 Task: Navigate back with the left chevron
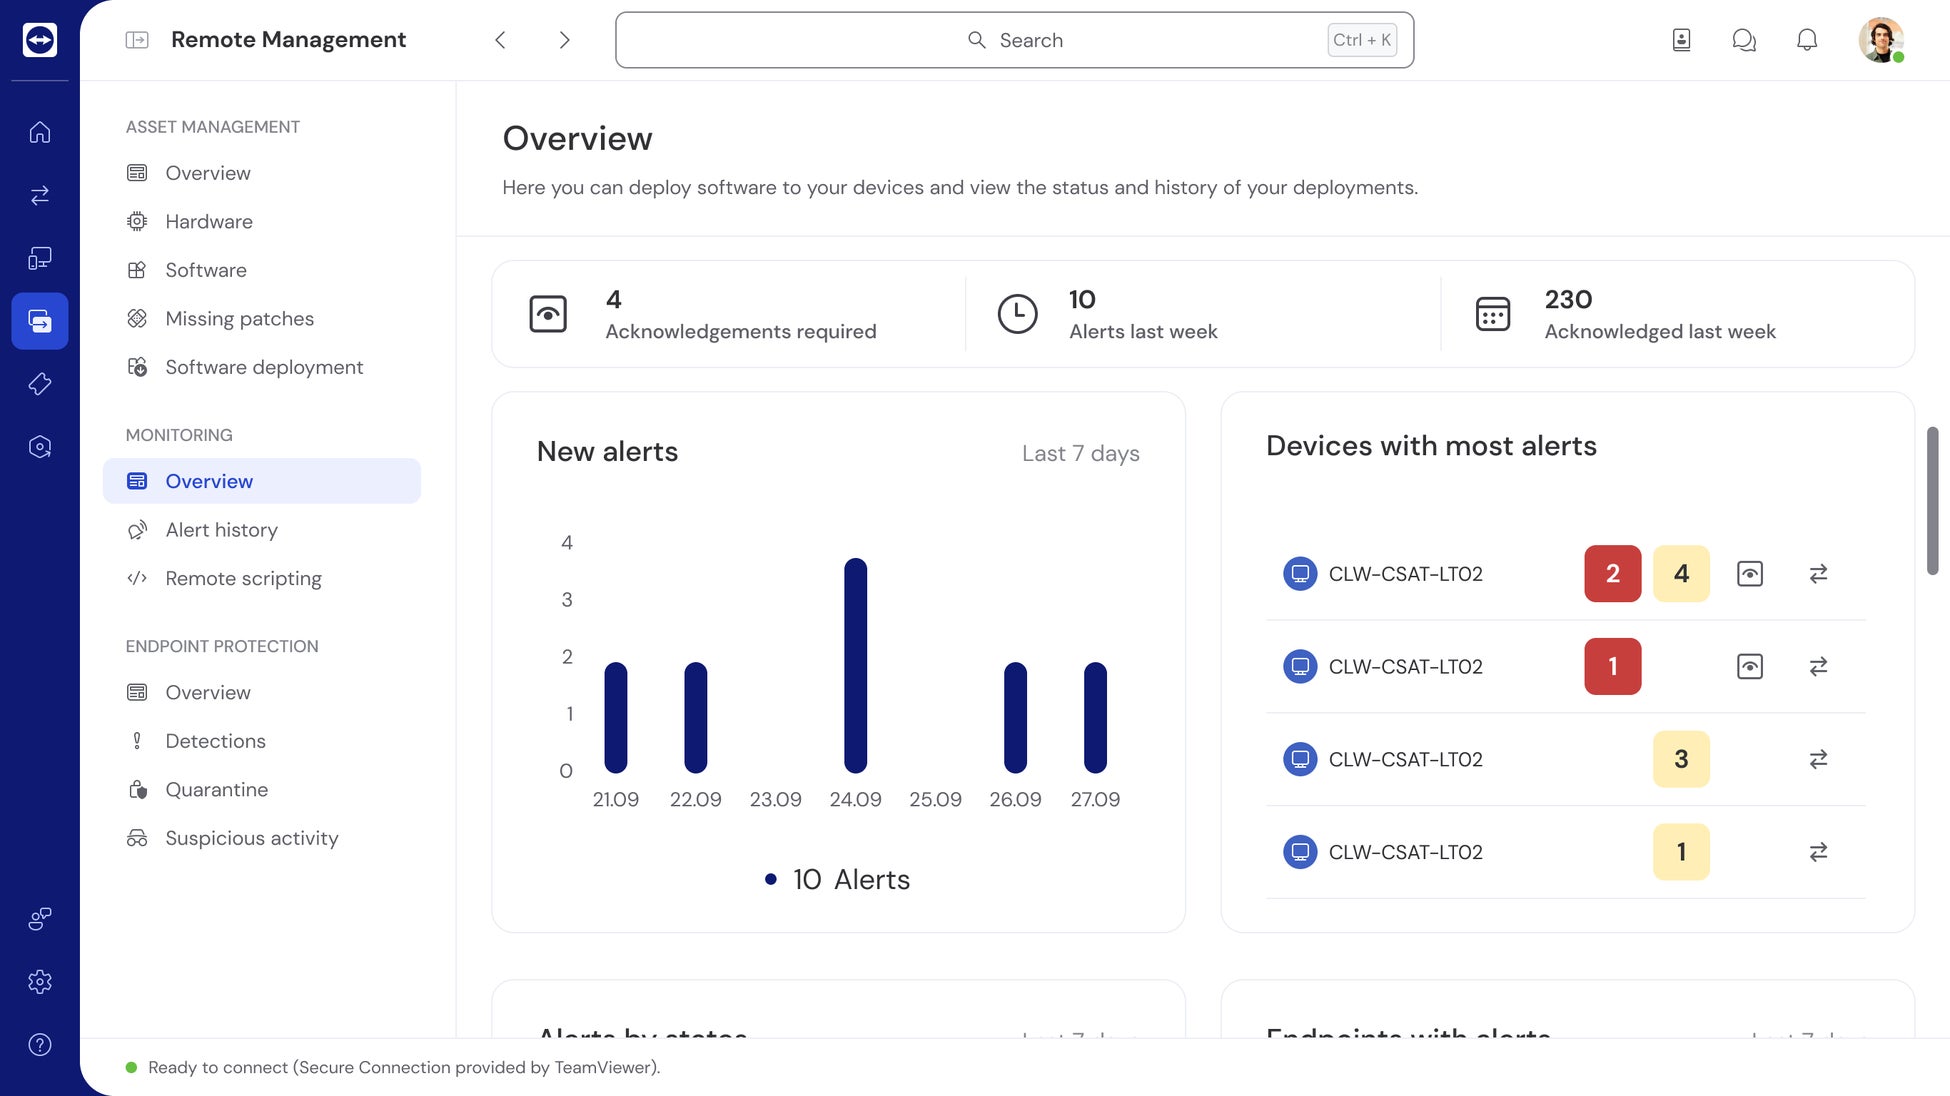(501, 40)
